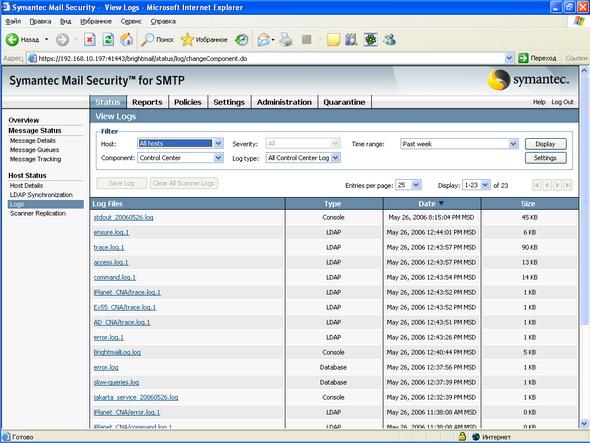Click the yellow note toolbar icon
This screenshot has height=443, width=590.
coord(333,40)
